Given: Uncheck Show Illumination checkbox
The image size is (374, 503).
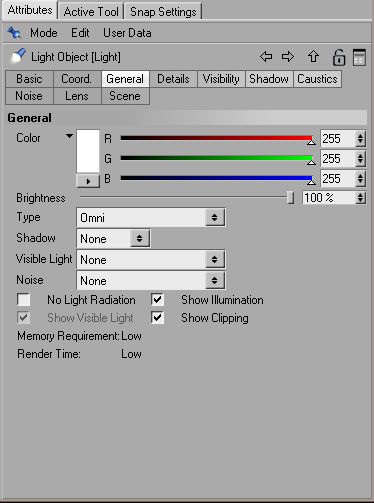Looking at the screenshot, I should coord(157,300).
